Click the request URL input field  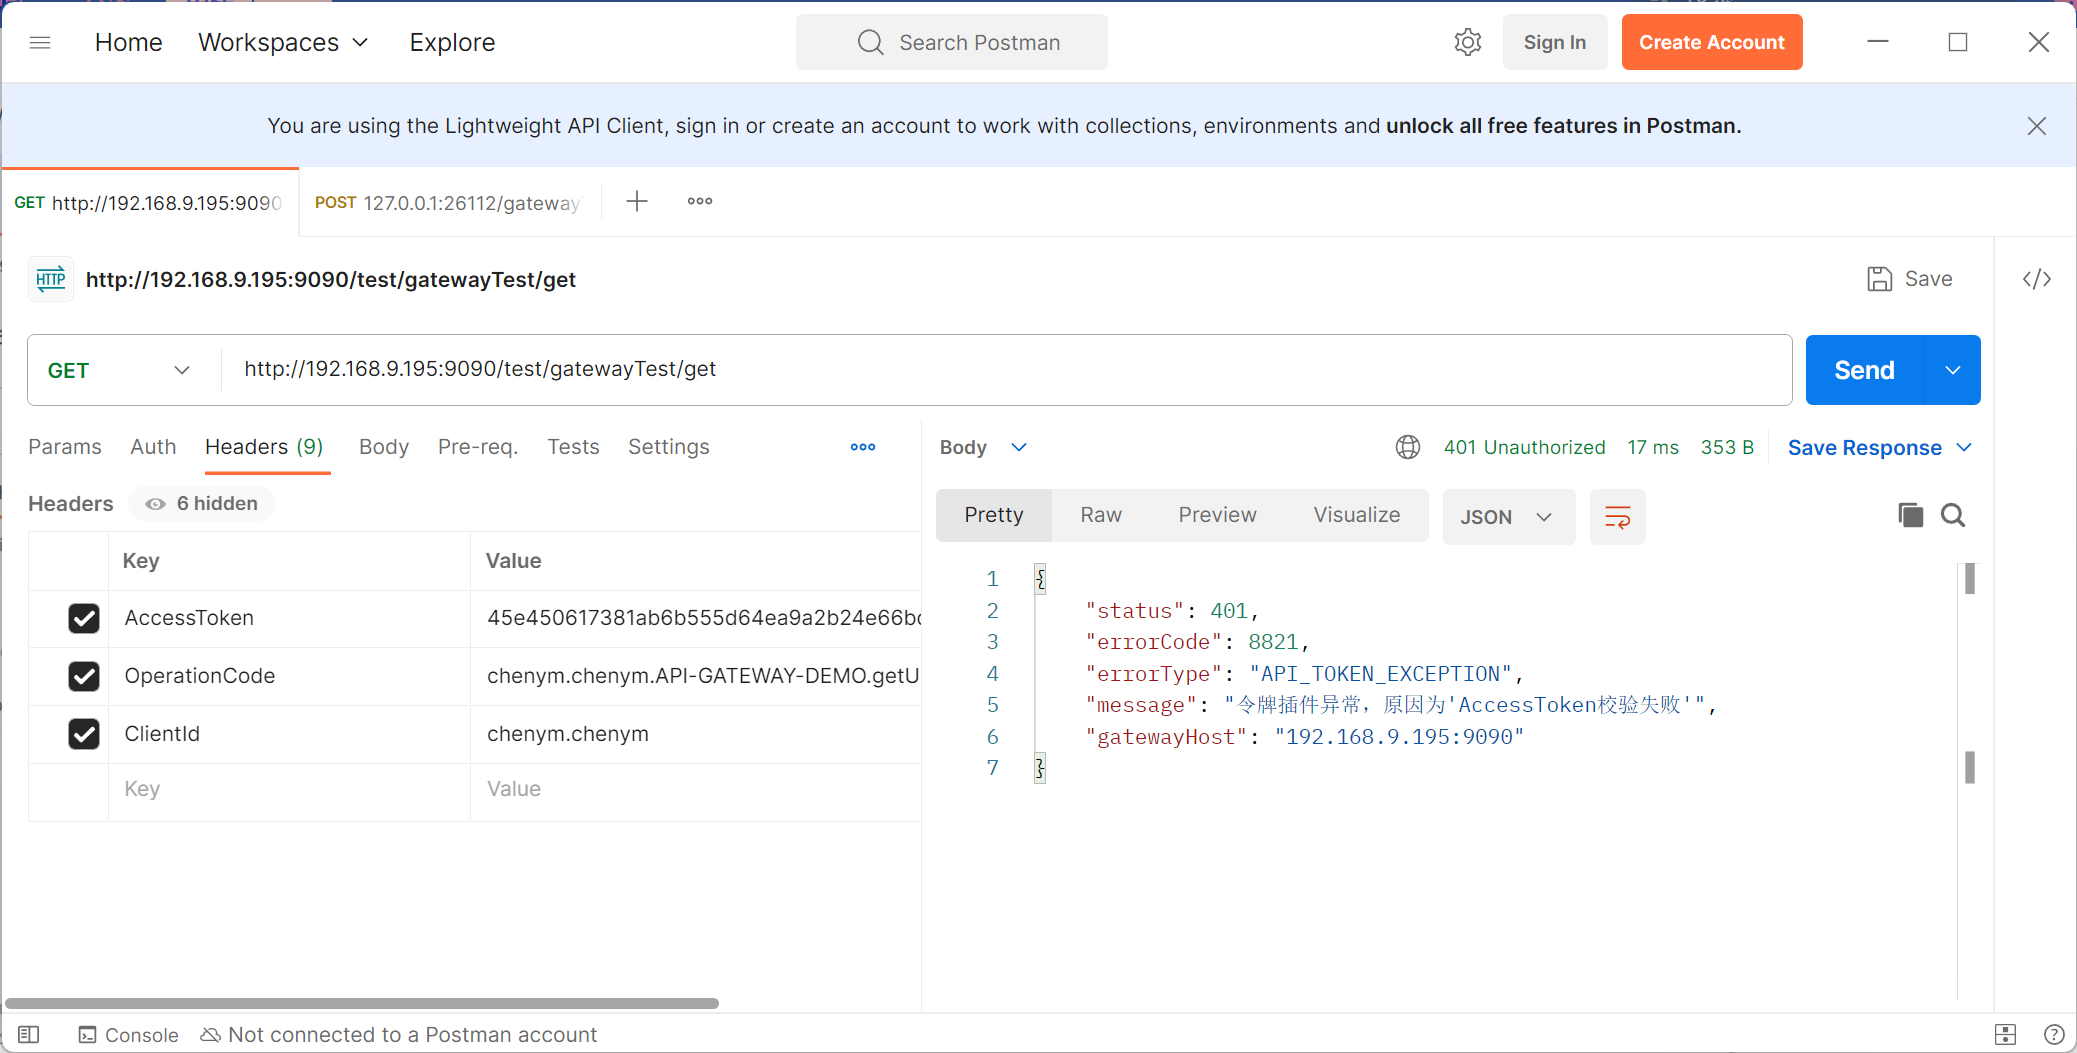click(1000, 369)
